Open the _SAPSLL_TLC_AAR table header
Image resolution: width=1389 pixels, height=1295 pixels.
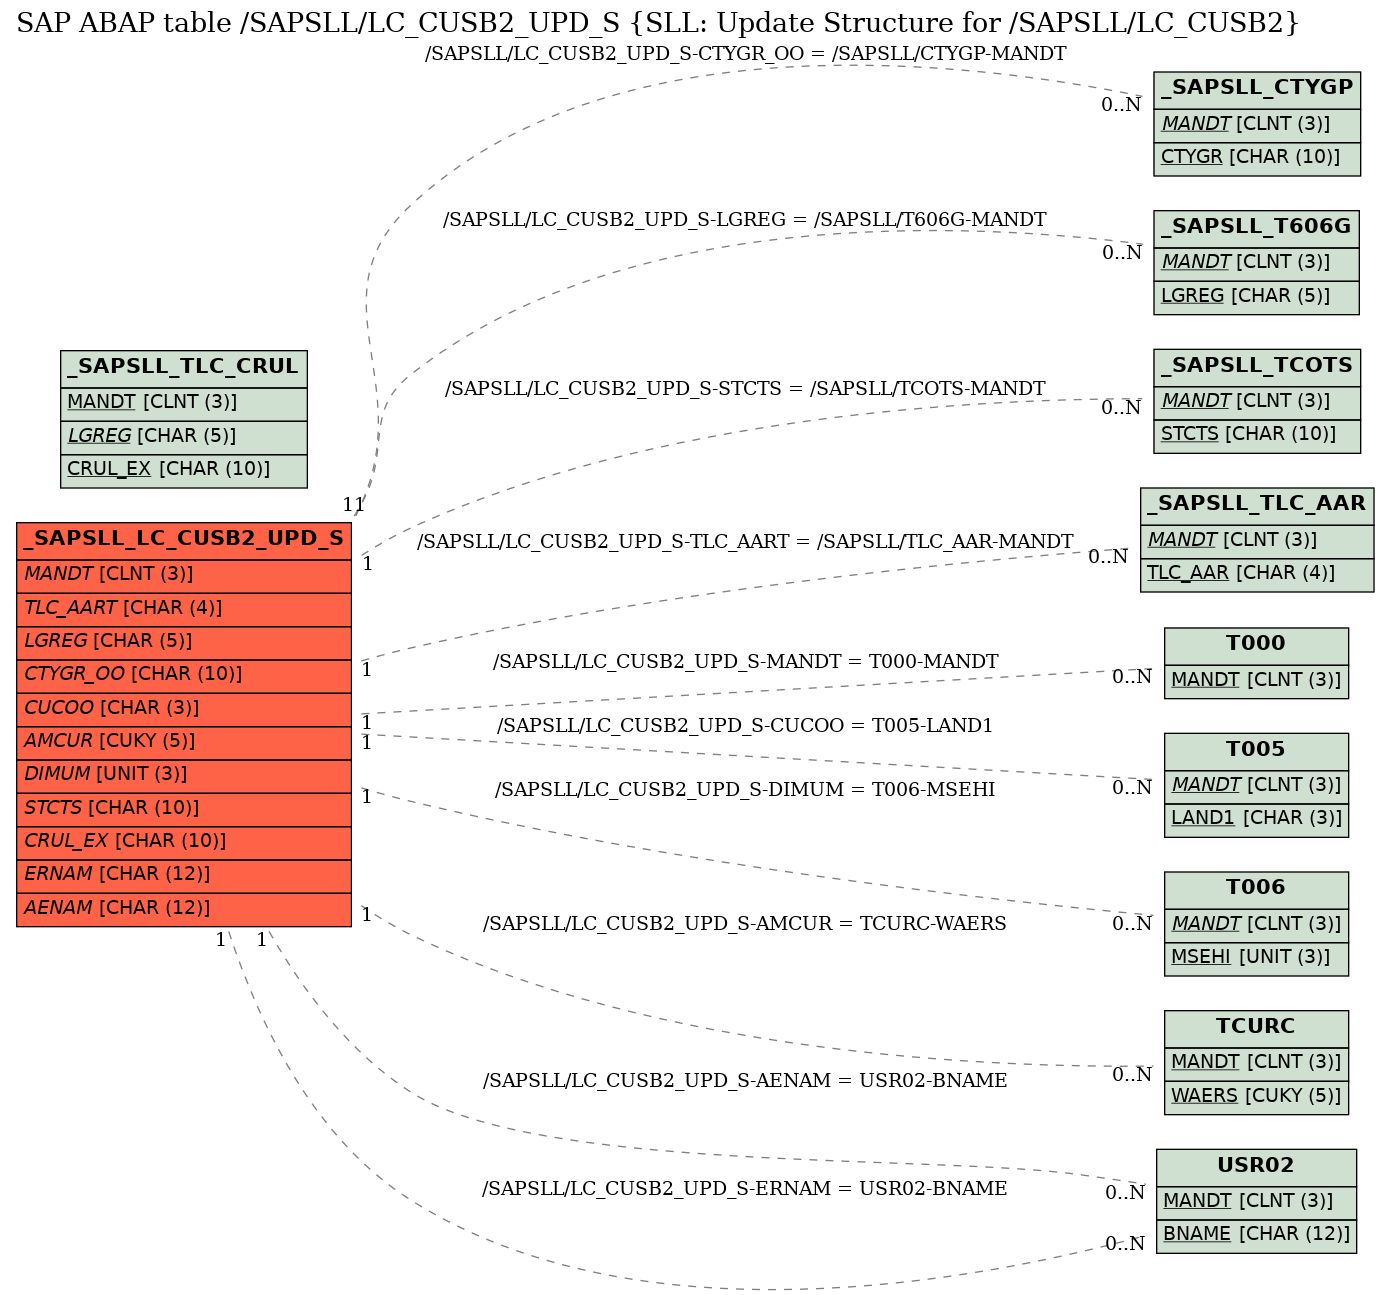point(1257,505)
